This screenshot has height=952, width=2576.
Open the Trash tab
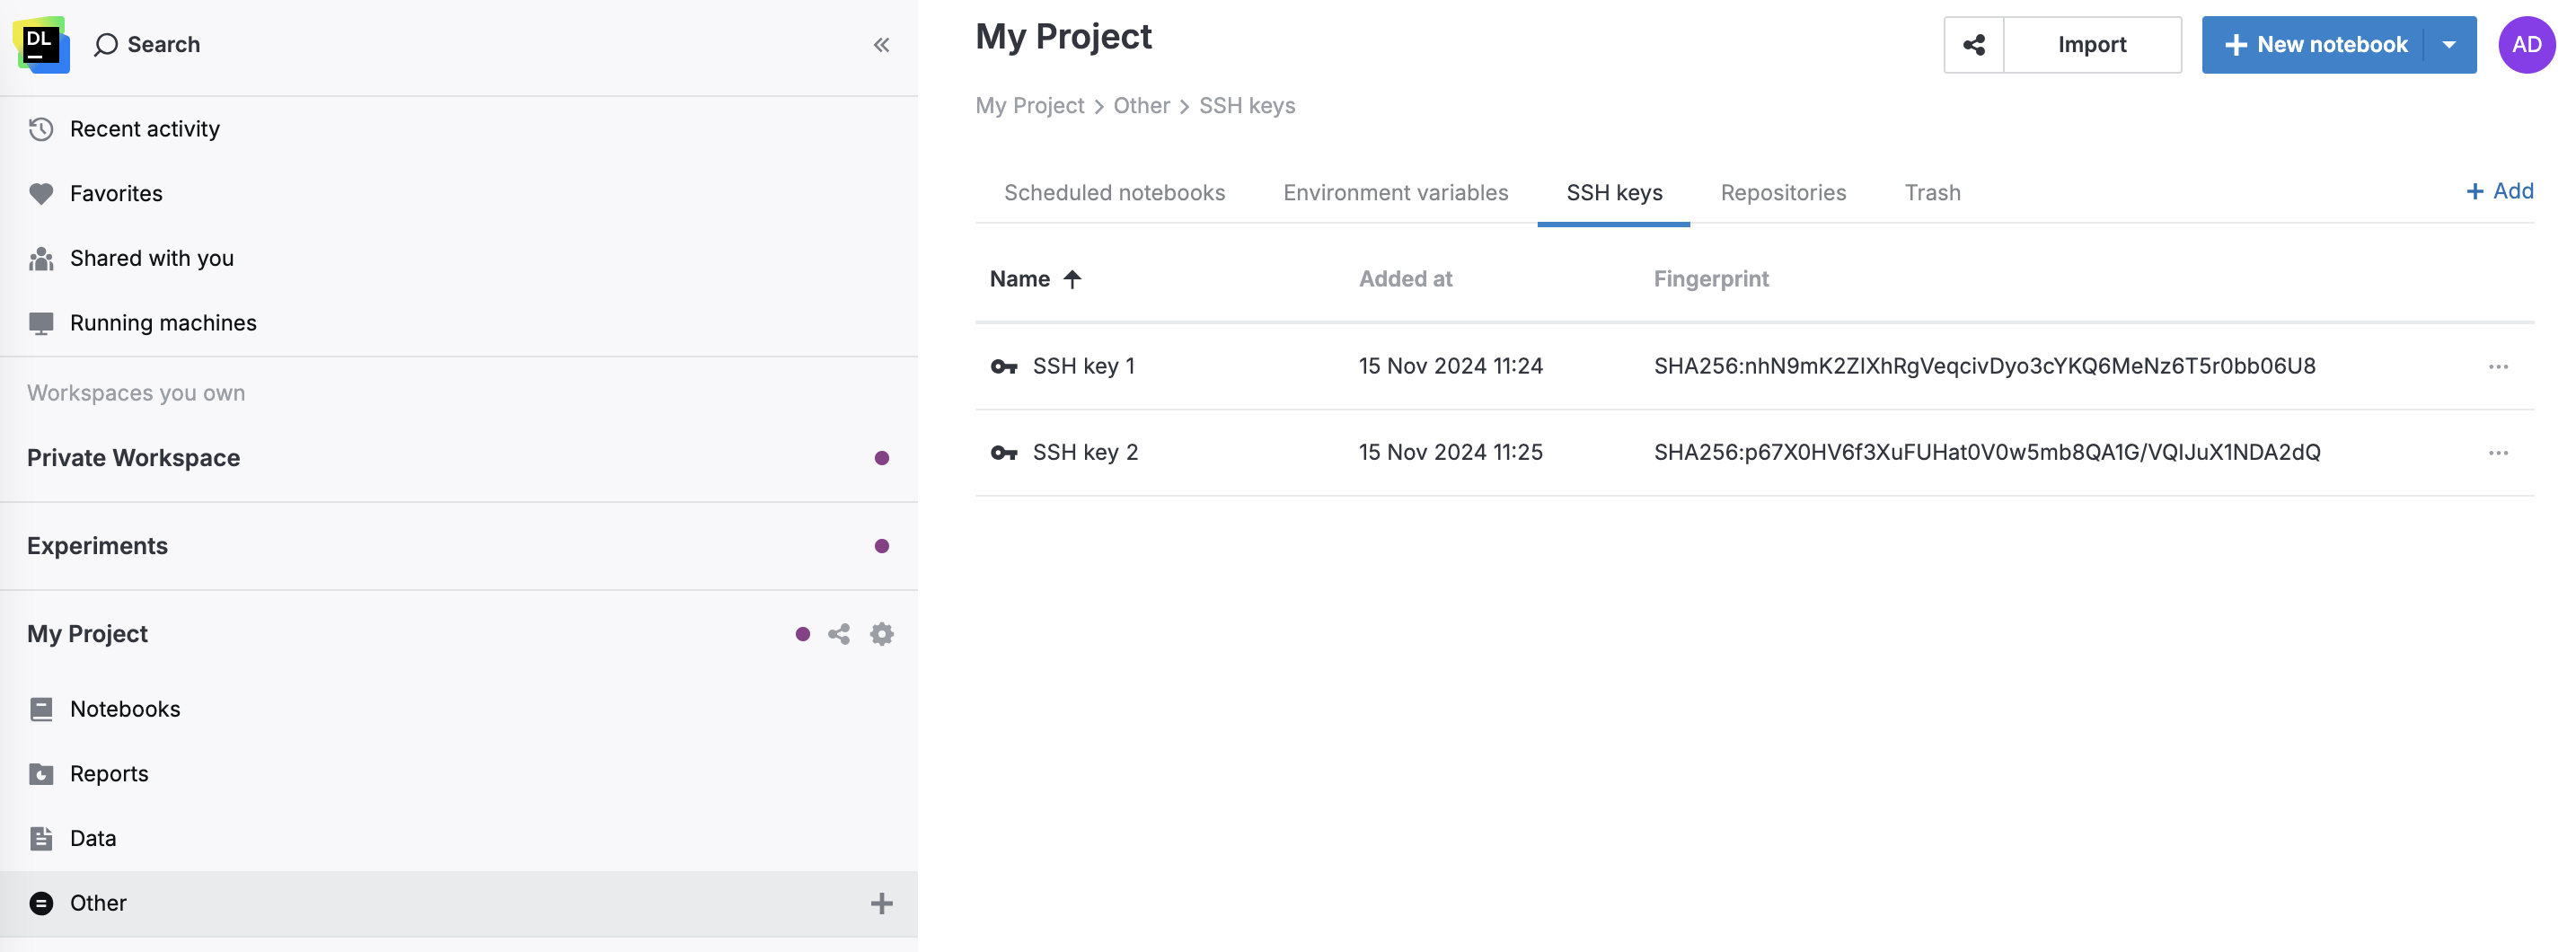[x=1931, y=193]
